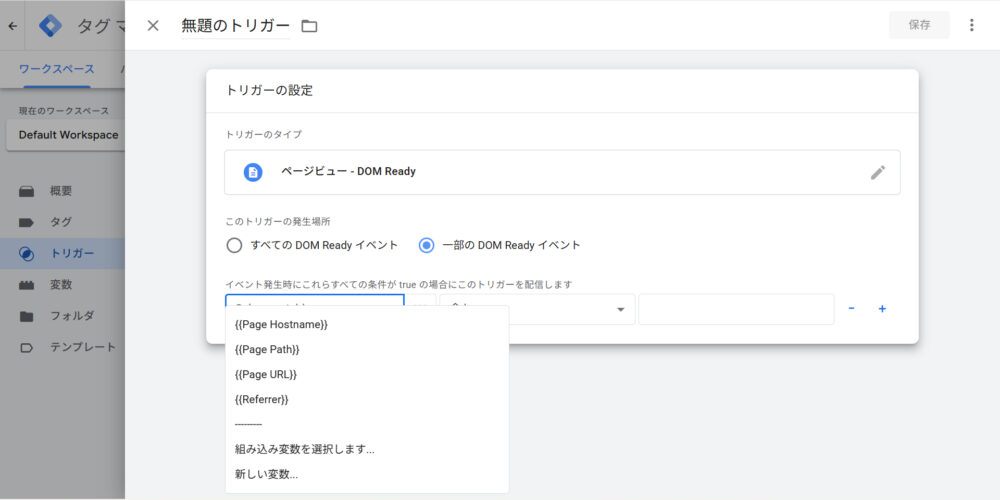Select 一部の DOM Ready イベント radio button

coord(427,245)
